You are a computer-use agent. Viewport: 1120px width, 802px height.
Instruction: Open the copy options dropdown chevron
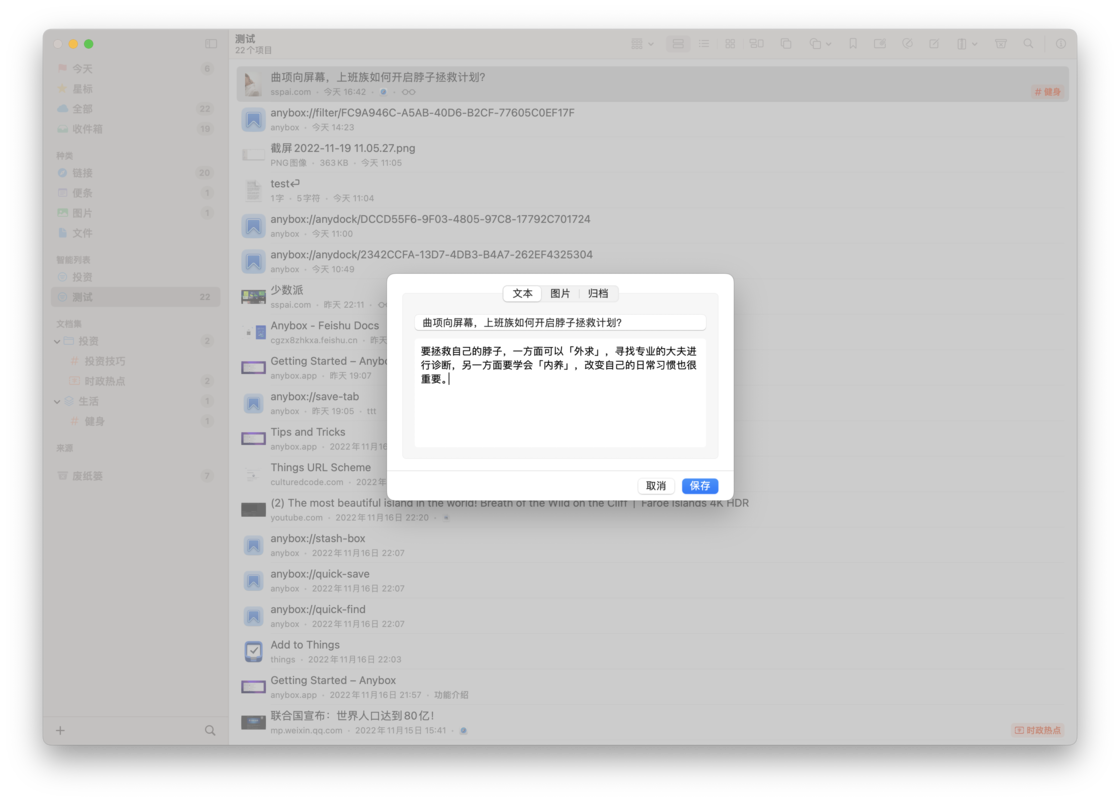tap(829, 44)
